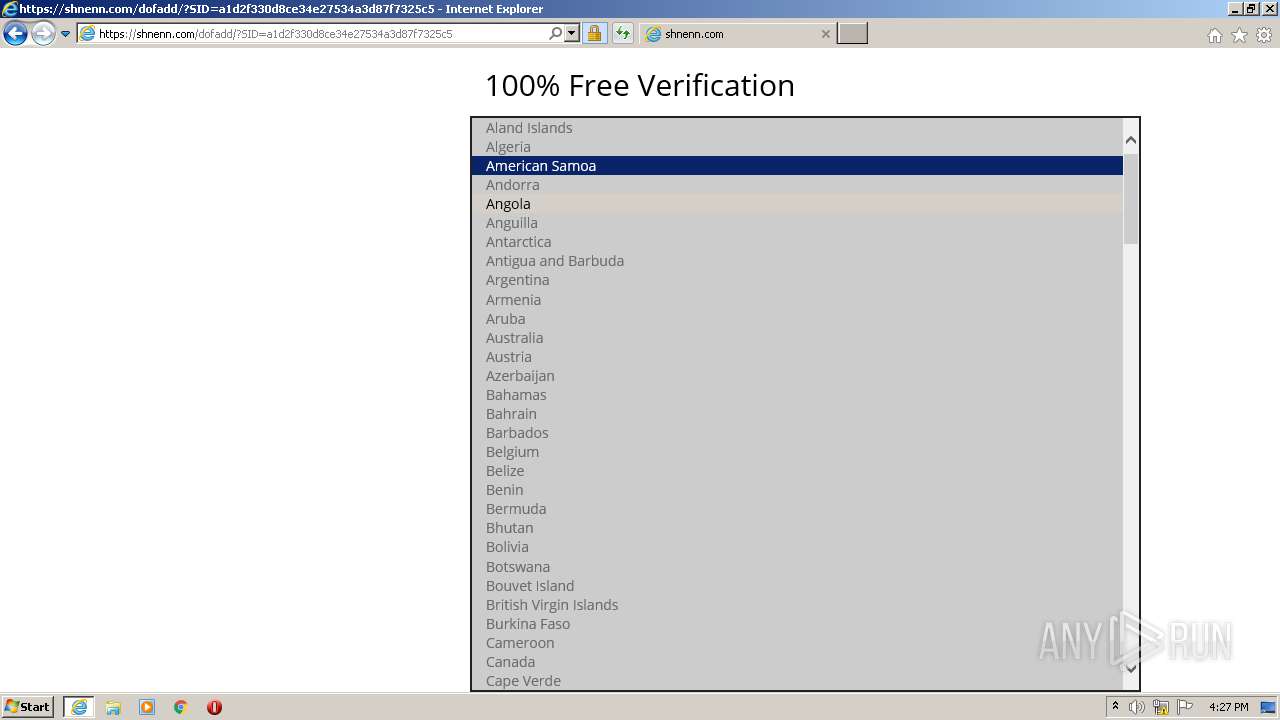Select Barbados in the list
The width and height of the screenshot is (1280, 720).
(x=797, y=433)
